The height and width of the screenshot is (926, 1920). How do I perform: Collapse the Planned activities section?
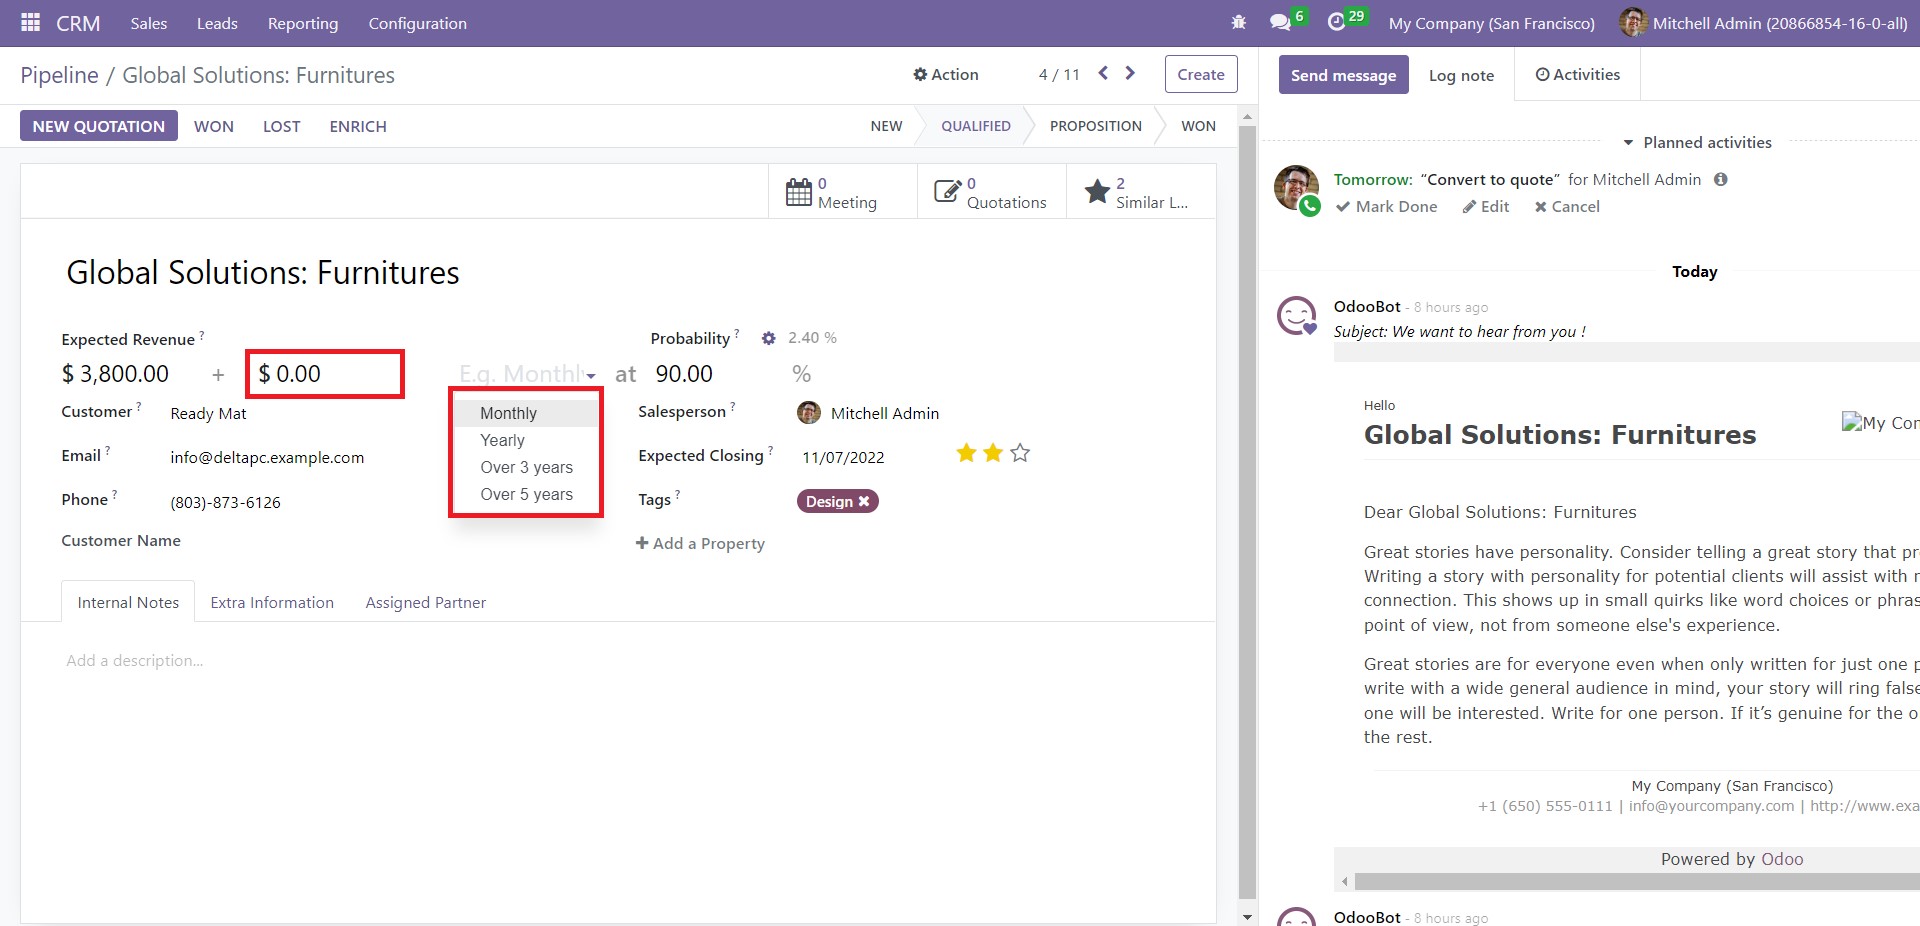tap(1697, 142)
